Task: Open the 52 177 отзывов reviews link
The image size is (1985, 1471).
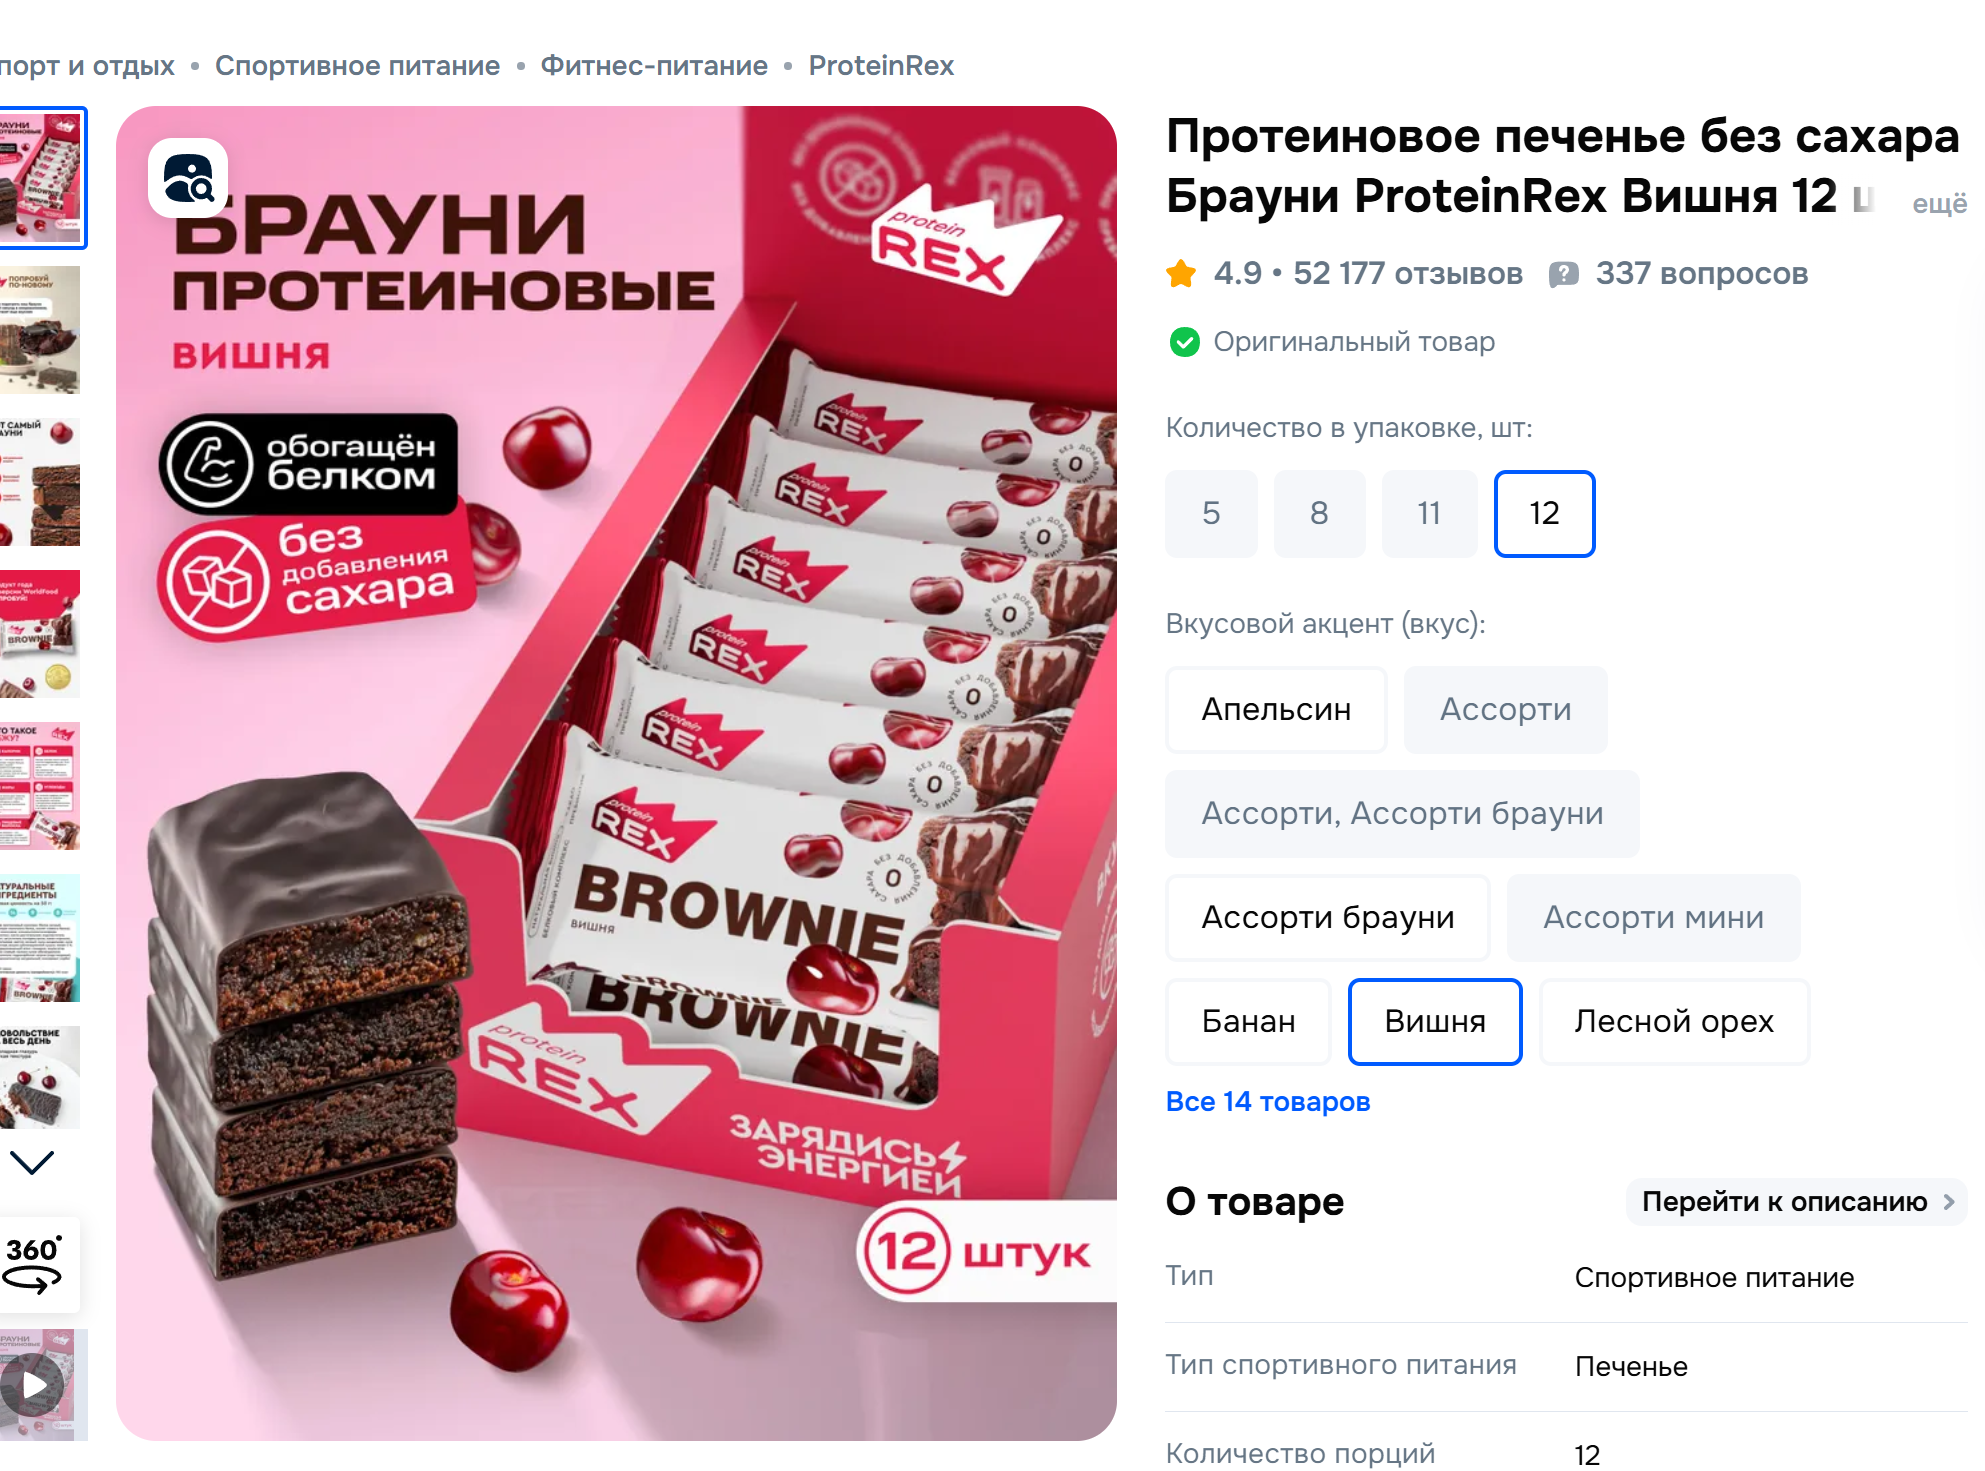Action: click(1407, 273)
